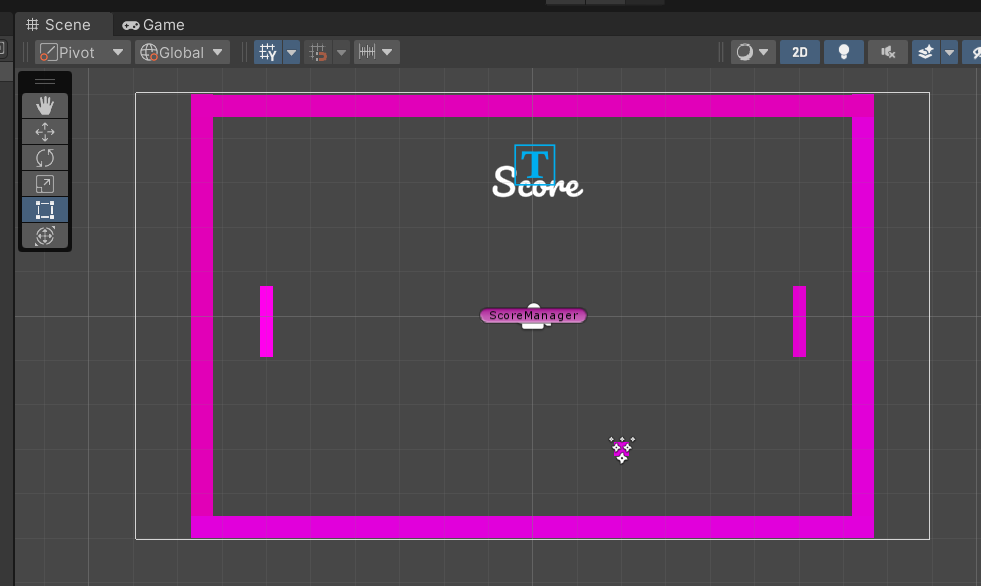The image size is (981, 586).
Task: Toggle scene view lighting
Action: 843,51
